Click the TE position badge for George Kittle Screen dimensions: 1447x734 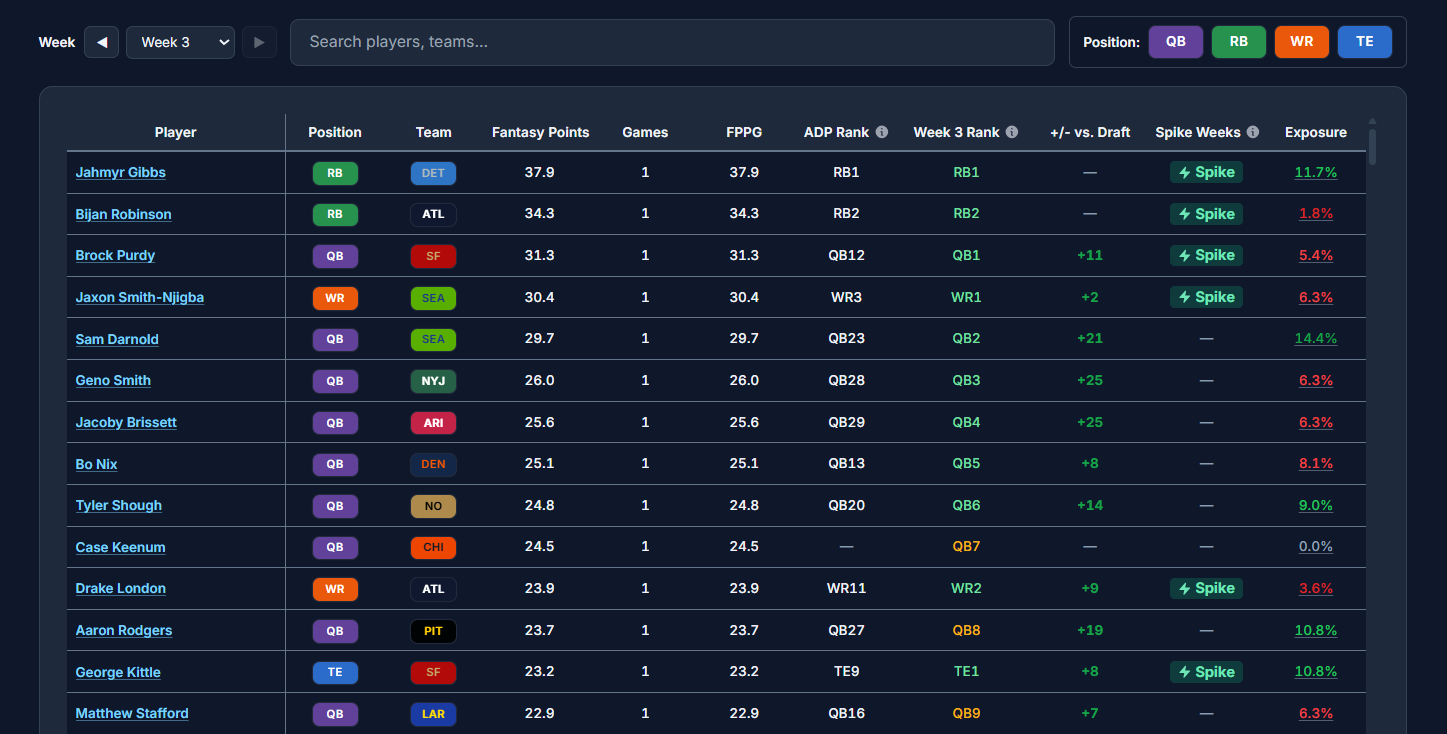(x=335, y=672)
